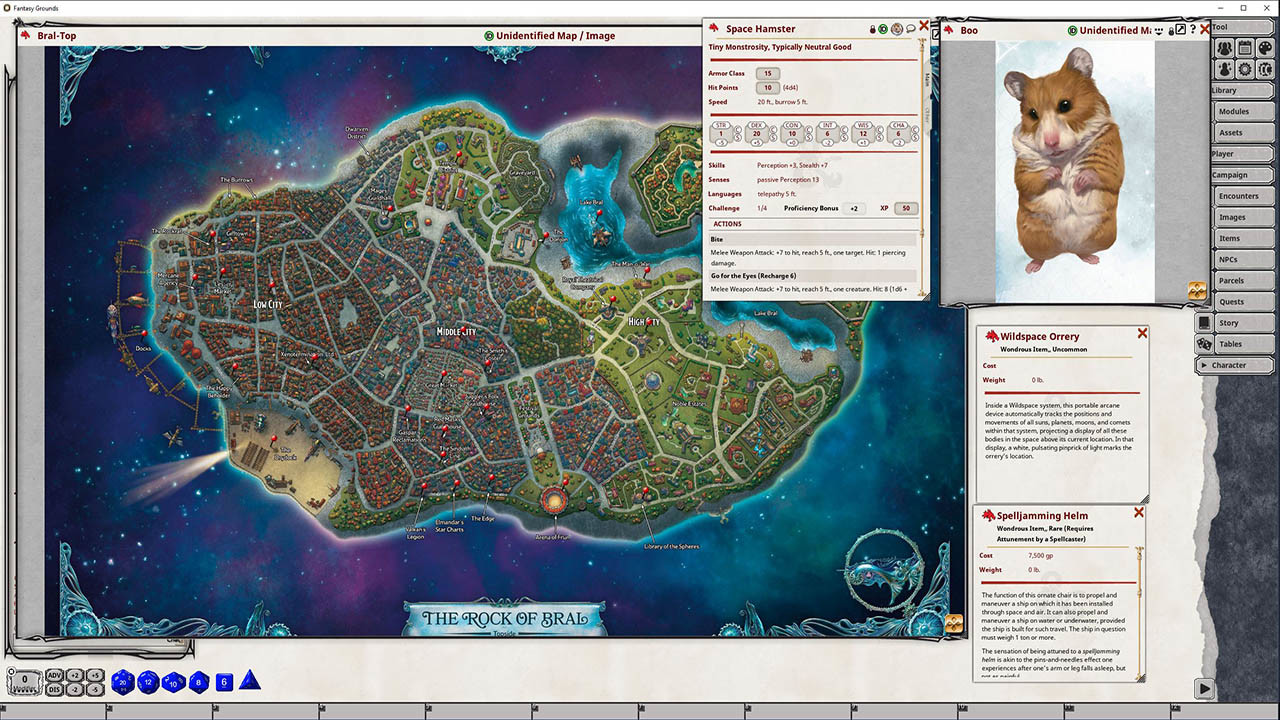The height and width of the screenshot is (720, 1280).
Task: Enable the ADV roll modifier
Action: [x=55, y=674]
